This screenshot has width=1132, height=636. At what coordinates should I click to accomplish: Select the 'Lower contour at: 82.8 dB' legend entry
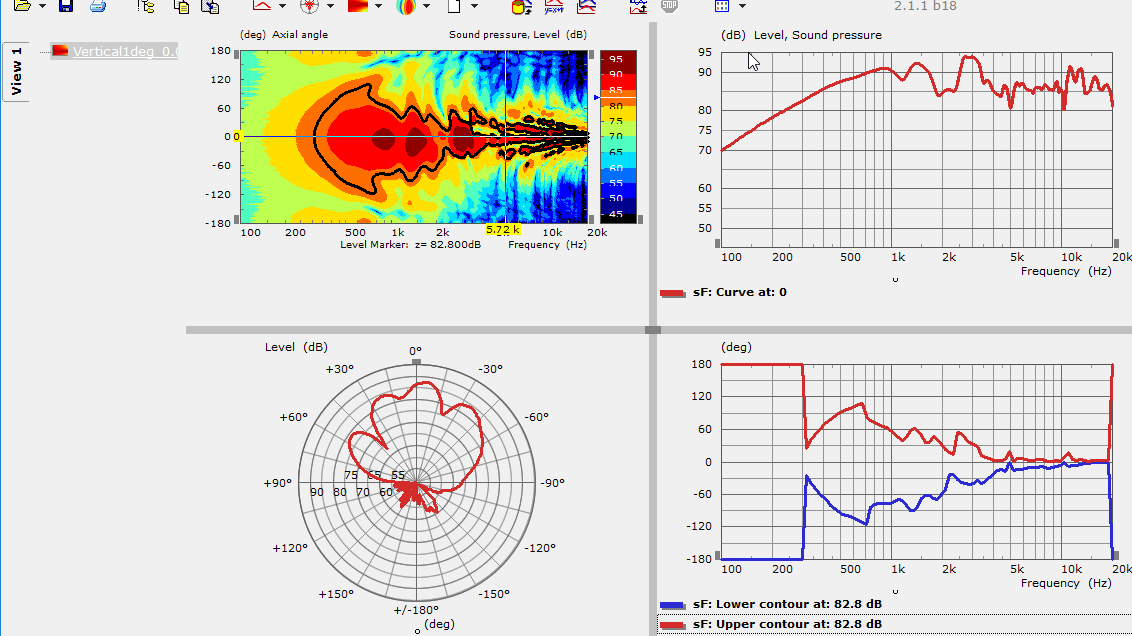788,604
